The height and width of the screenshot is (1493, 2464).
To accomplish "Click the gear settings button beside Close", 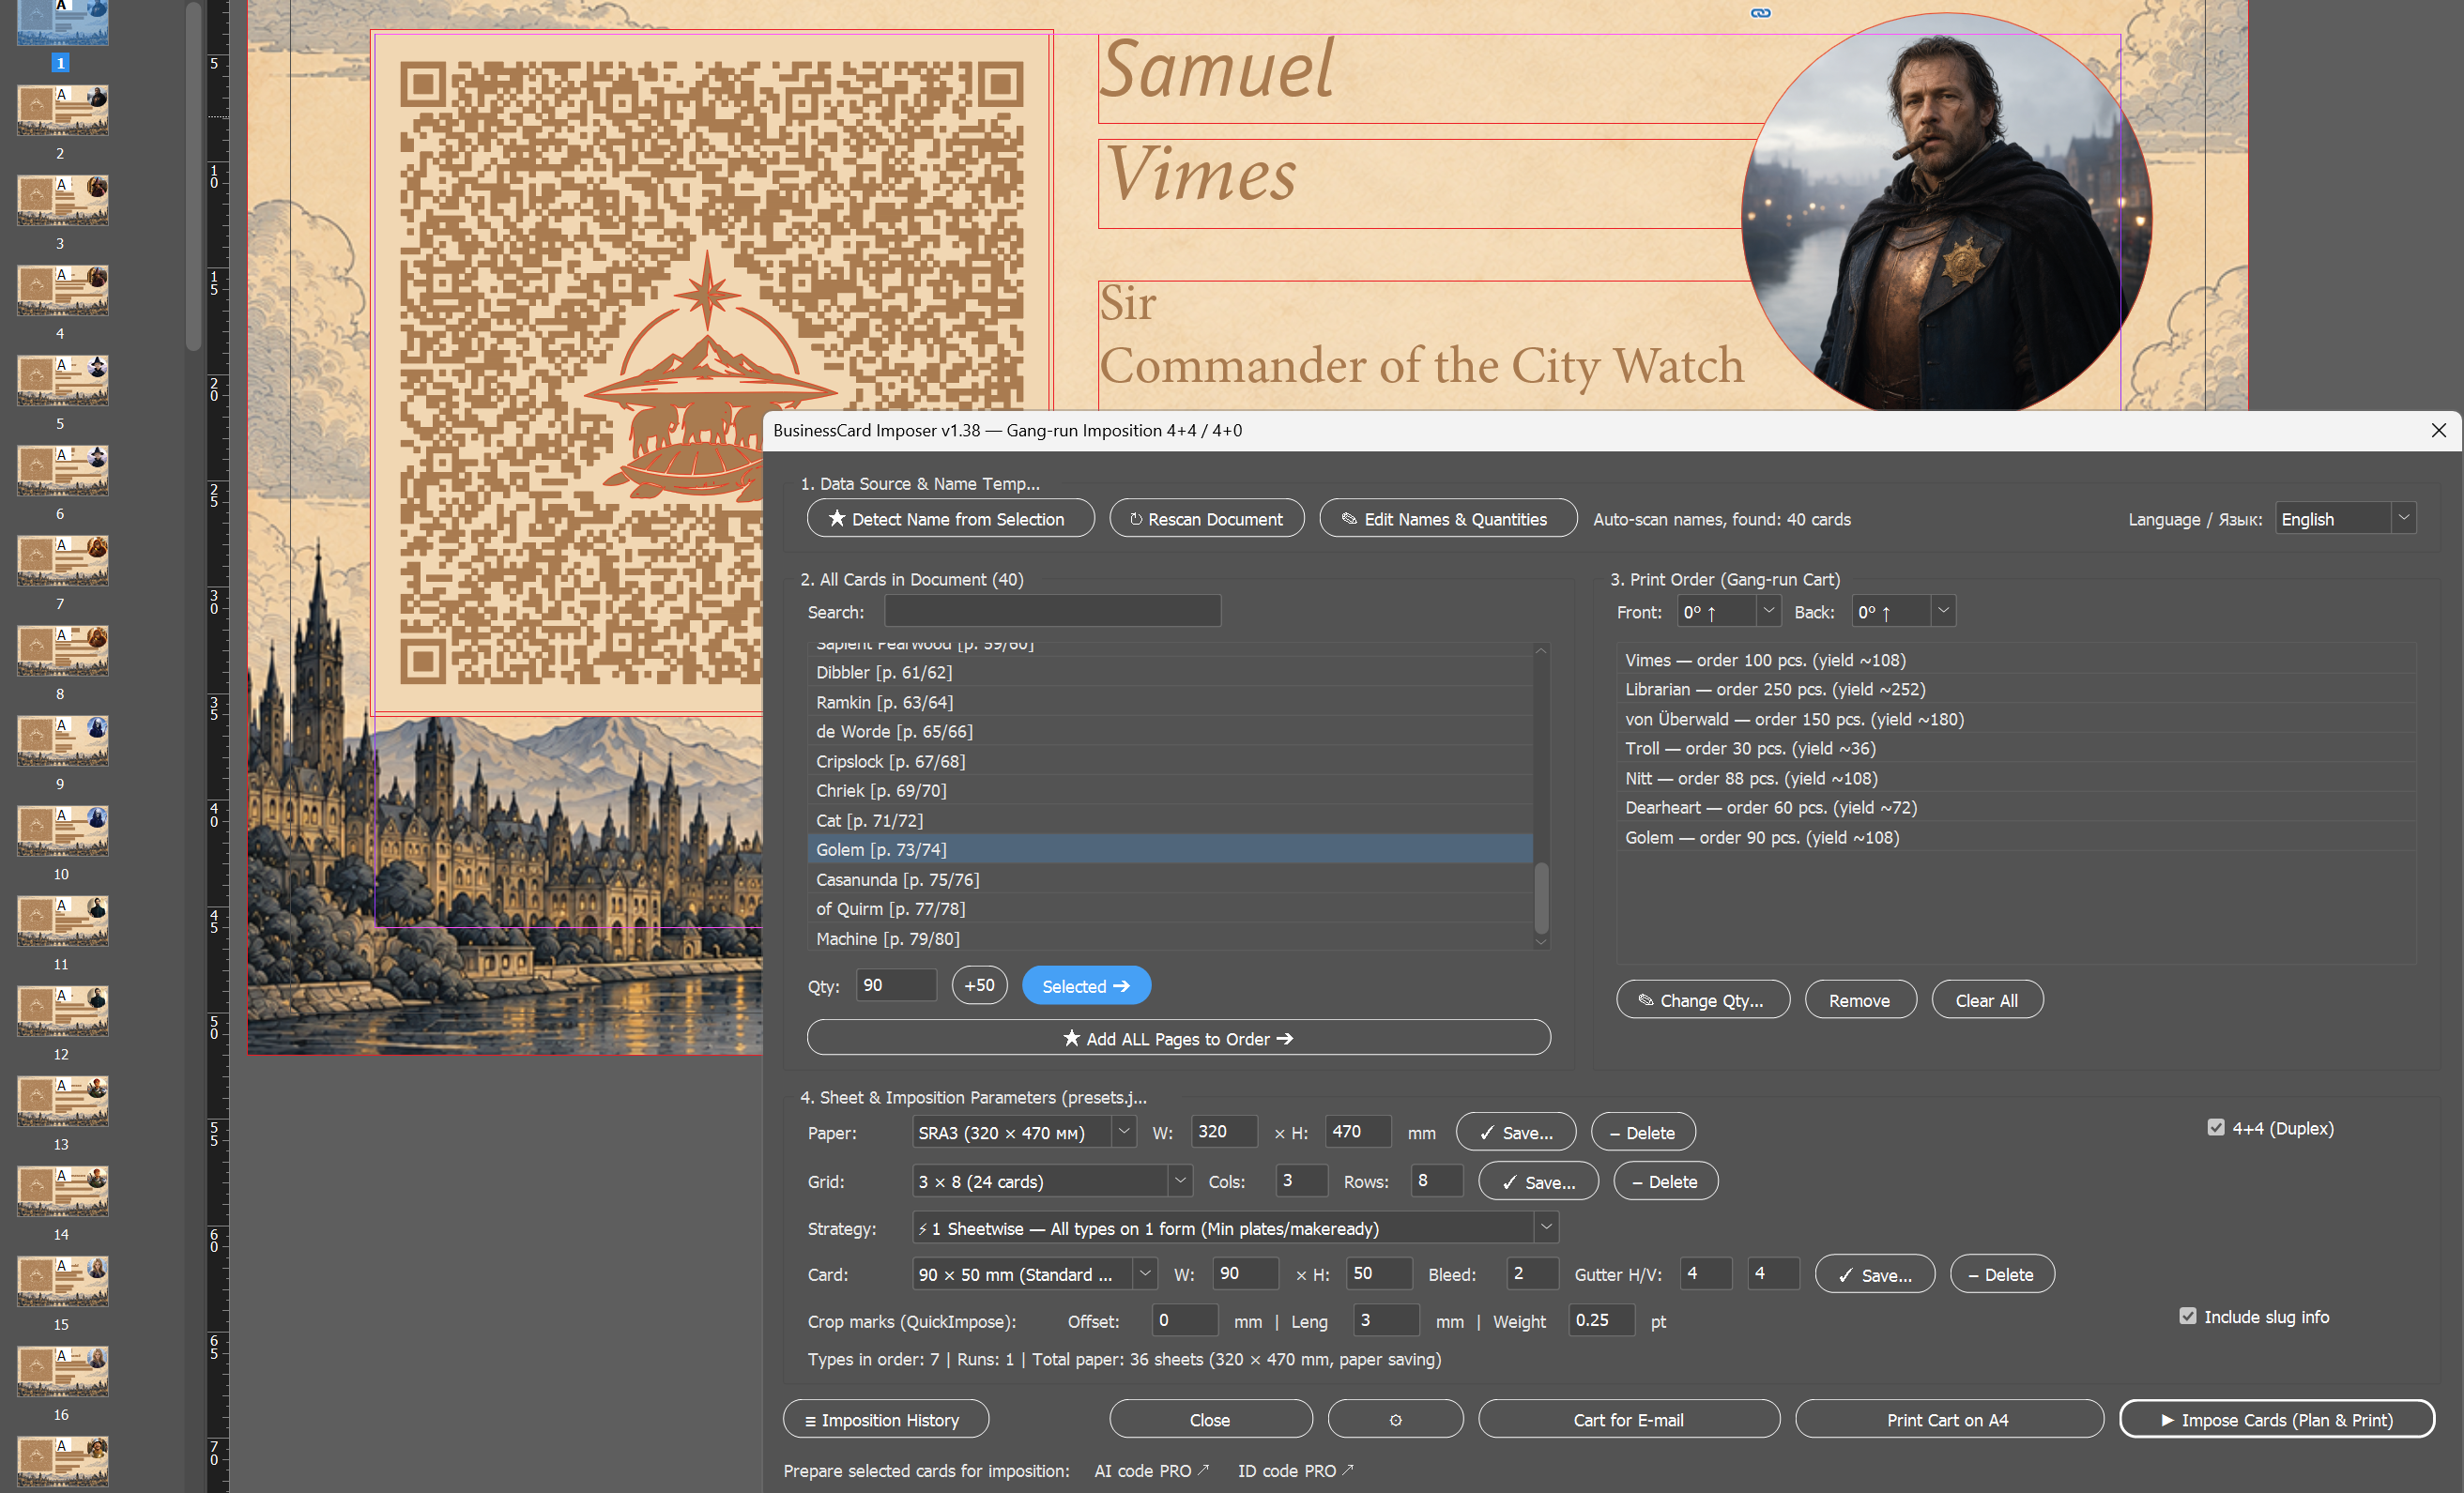I will point(1395,1419).
